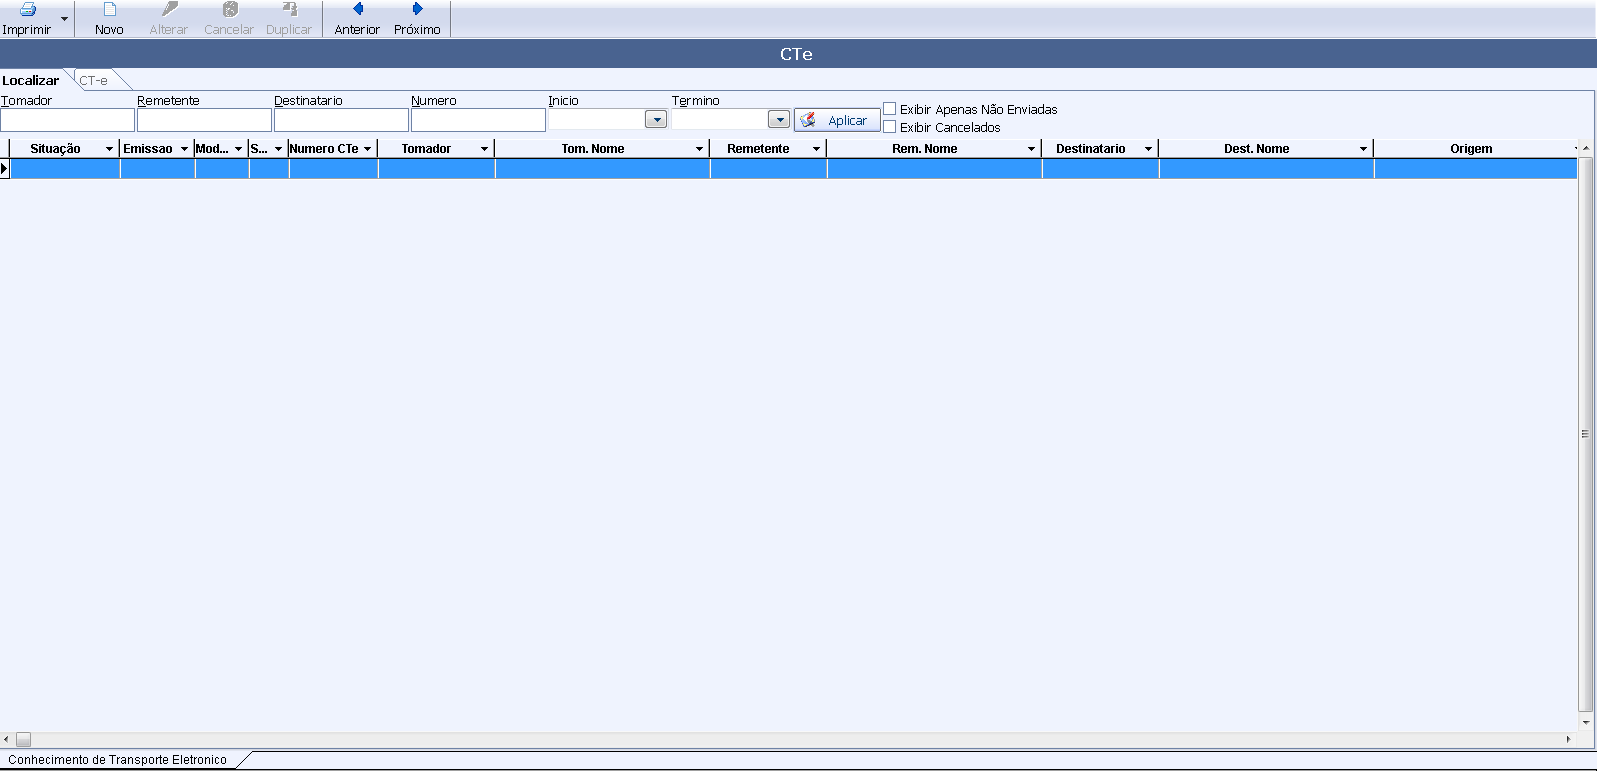This screenshot has height=771, width=1597.
Task: Click the Duplicar toolbar icon
Action: (289, 10)
